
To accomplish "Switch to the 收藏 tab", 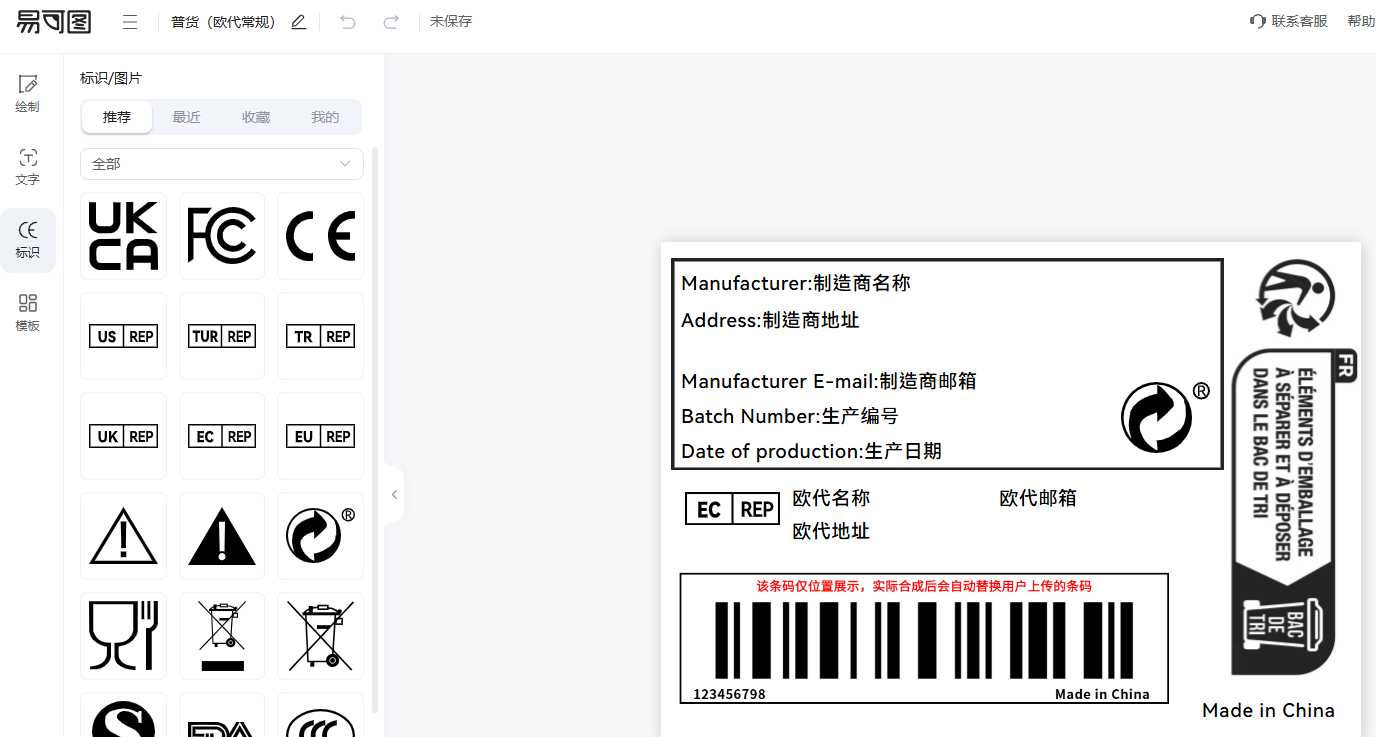I will click(x=256, y=117).
